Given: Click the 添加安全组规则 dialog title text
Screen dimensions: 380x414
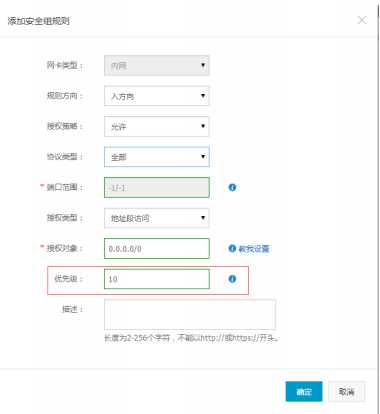Looking at the screenshot, I should tap(39, 21).
